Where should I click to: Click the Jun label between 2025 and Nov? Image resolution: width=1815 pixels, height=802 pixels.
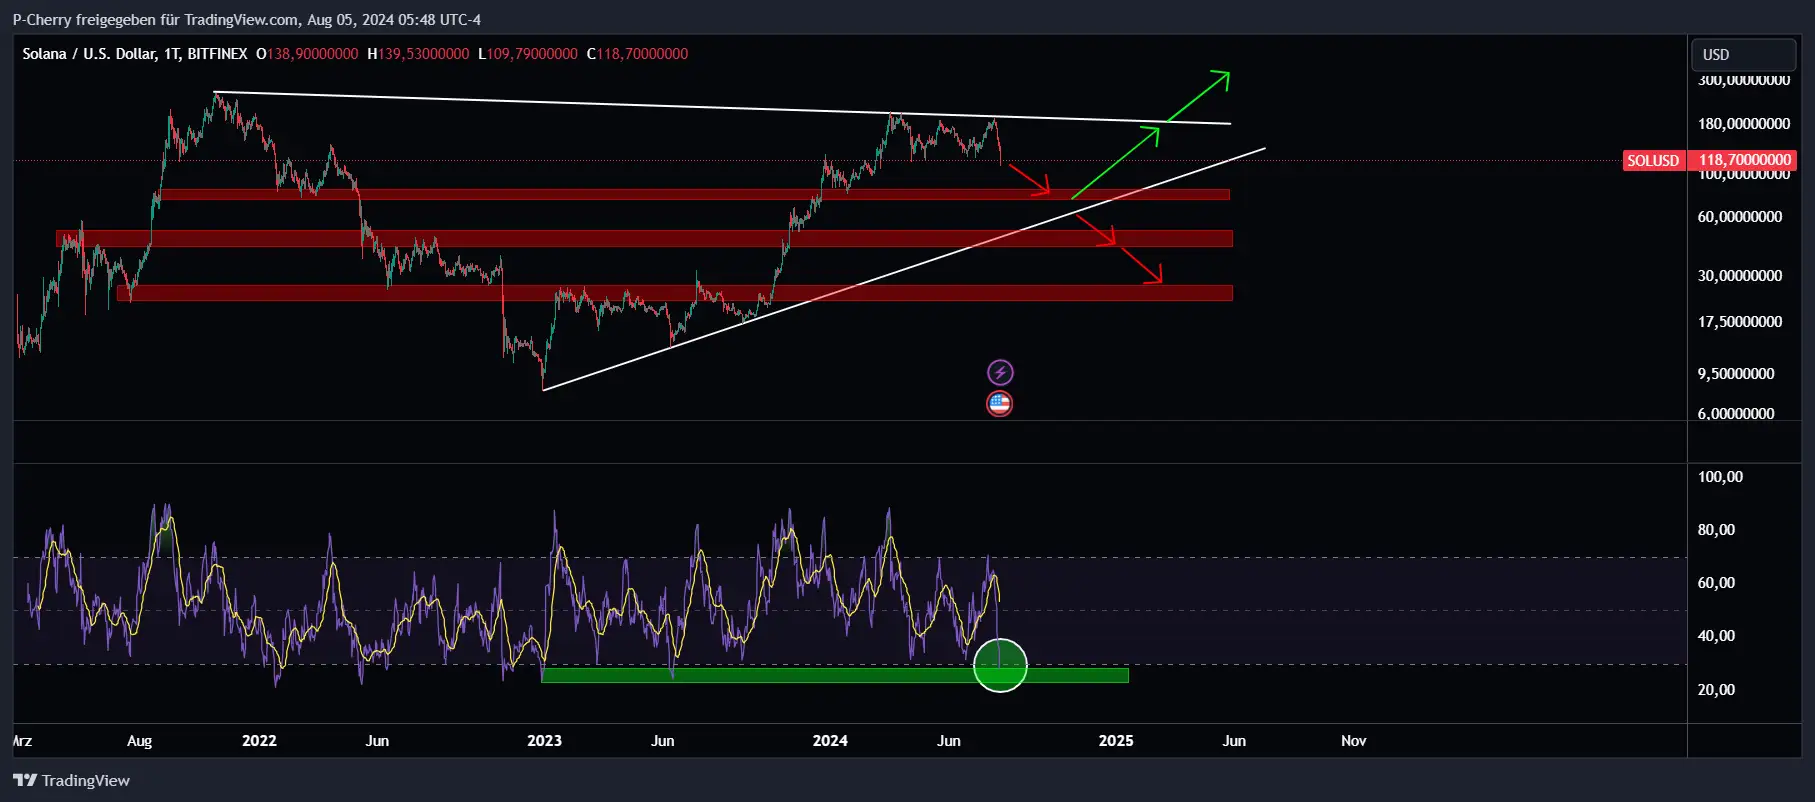[x=1234, y=741]
